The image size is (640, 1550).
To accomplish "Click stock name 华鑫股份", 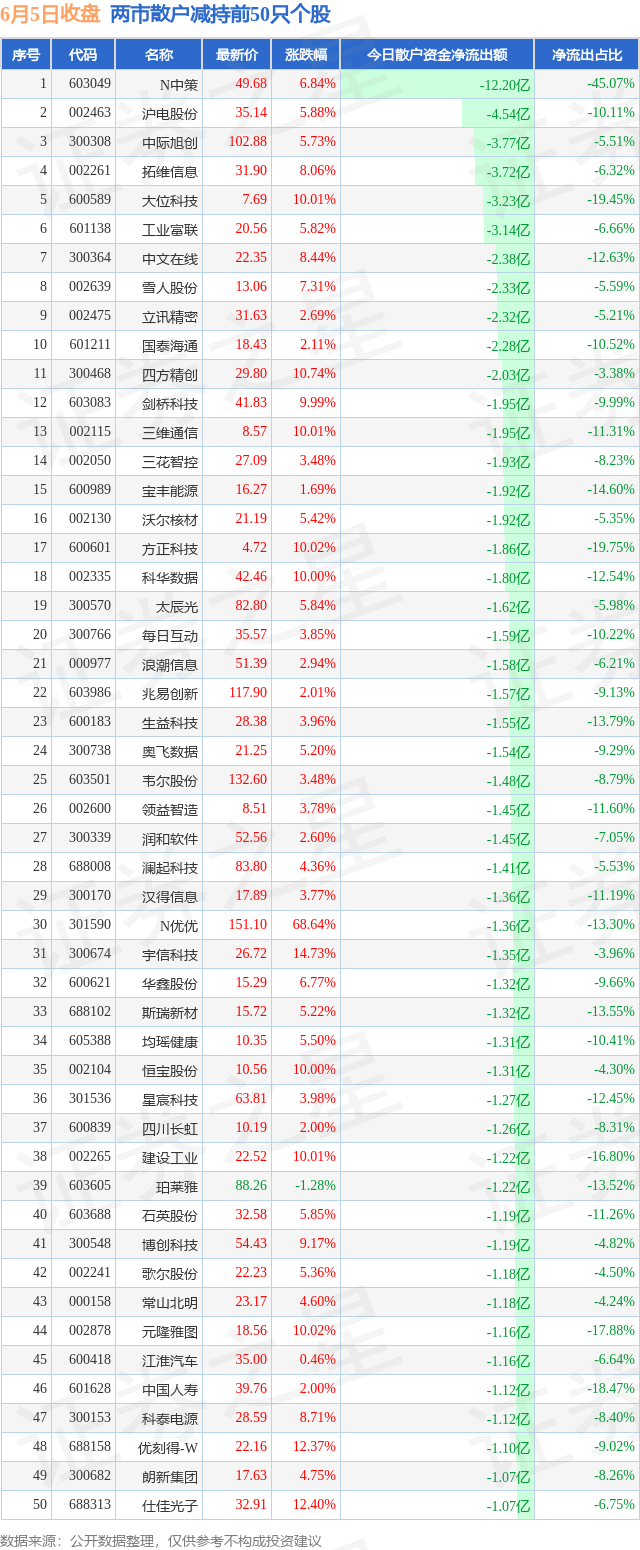I will tap(170, 983).
